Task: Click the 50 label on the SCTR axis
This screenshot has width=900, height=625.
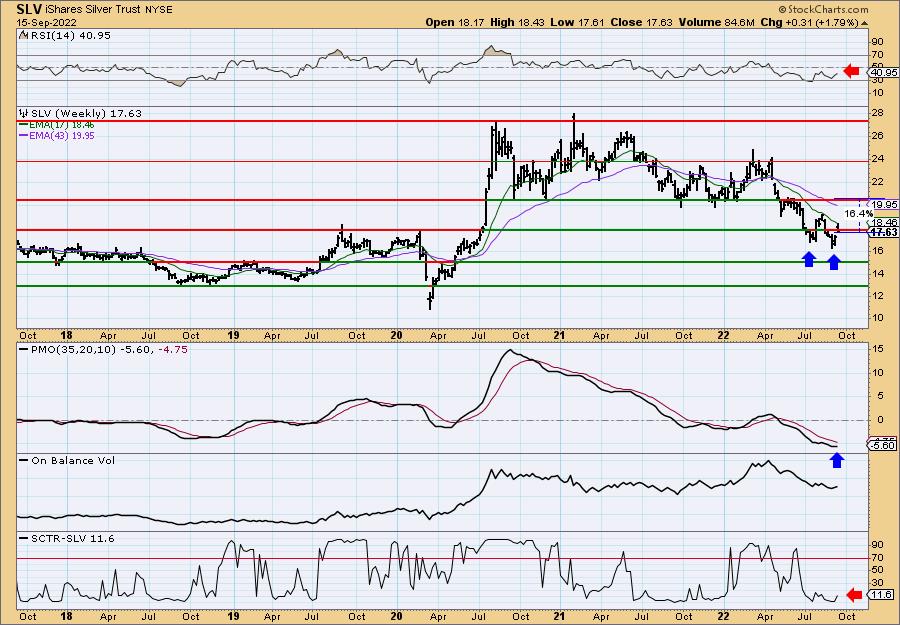Action: coord(876,570)
